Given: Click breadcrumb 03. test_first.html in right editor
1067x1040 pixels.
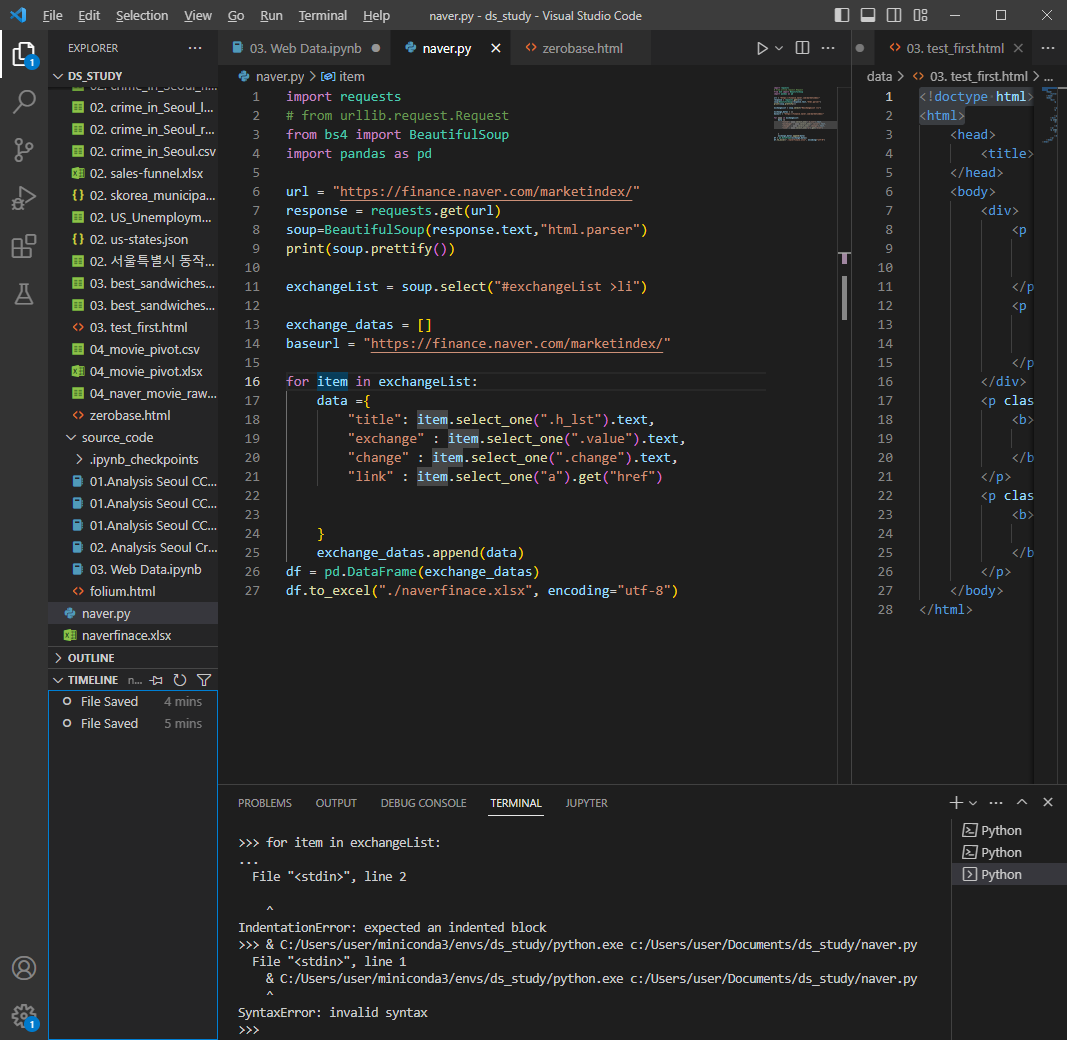Looking at the screenshot, I should pos(971,76).
